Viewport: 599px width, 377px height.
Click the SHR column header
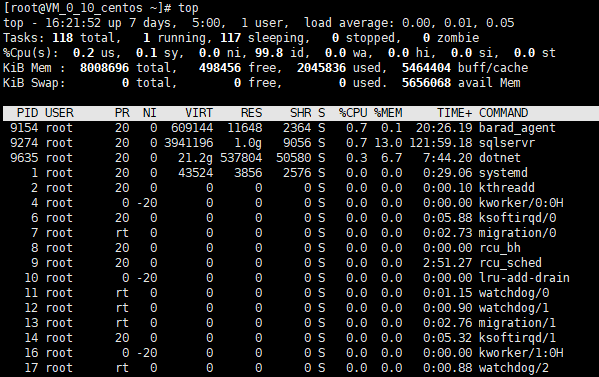click(301, 113)
